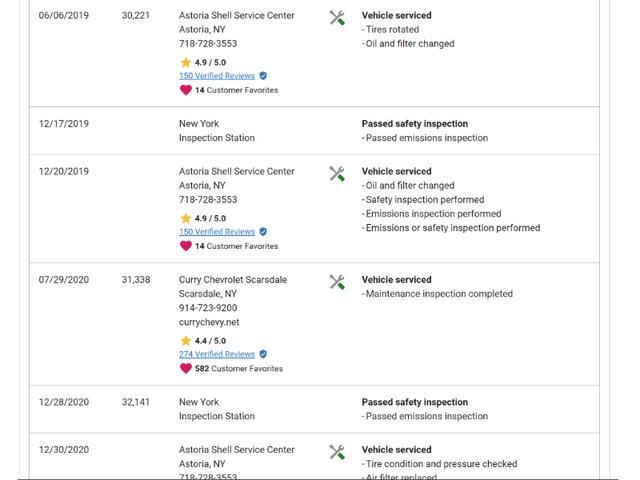The height and width of the screenshot is (480, 640).
Task: Select 'Safety inspection performed' detail line
Action: pyautogui.click(x=423, y=200)
